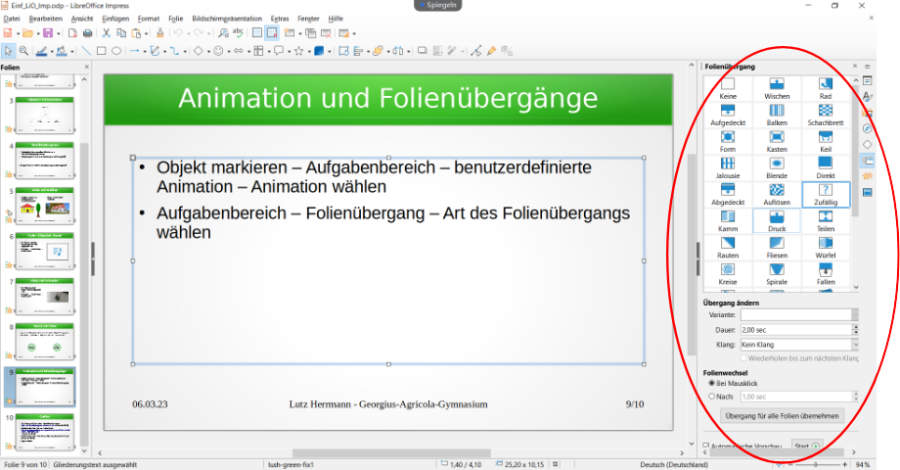This screenshot has width=900, height=470.
Task: Open the Einfügen menu
Action: click(x=115, y=18)
